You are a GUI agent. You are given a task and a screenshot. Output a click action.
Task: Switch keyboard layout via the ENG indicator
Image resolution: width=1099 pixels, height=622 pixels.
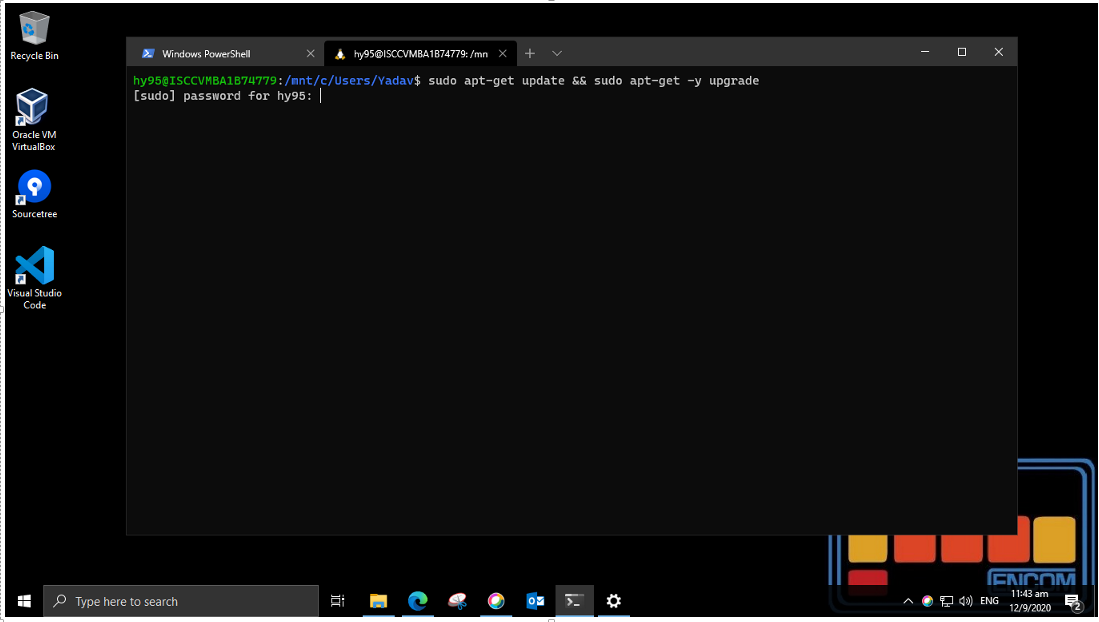[988, 601]
